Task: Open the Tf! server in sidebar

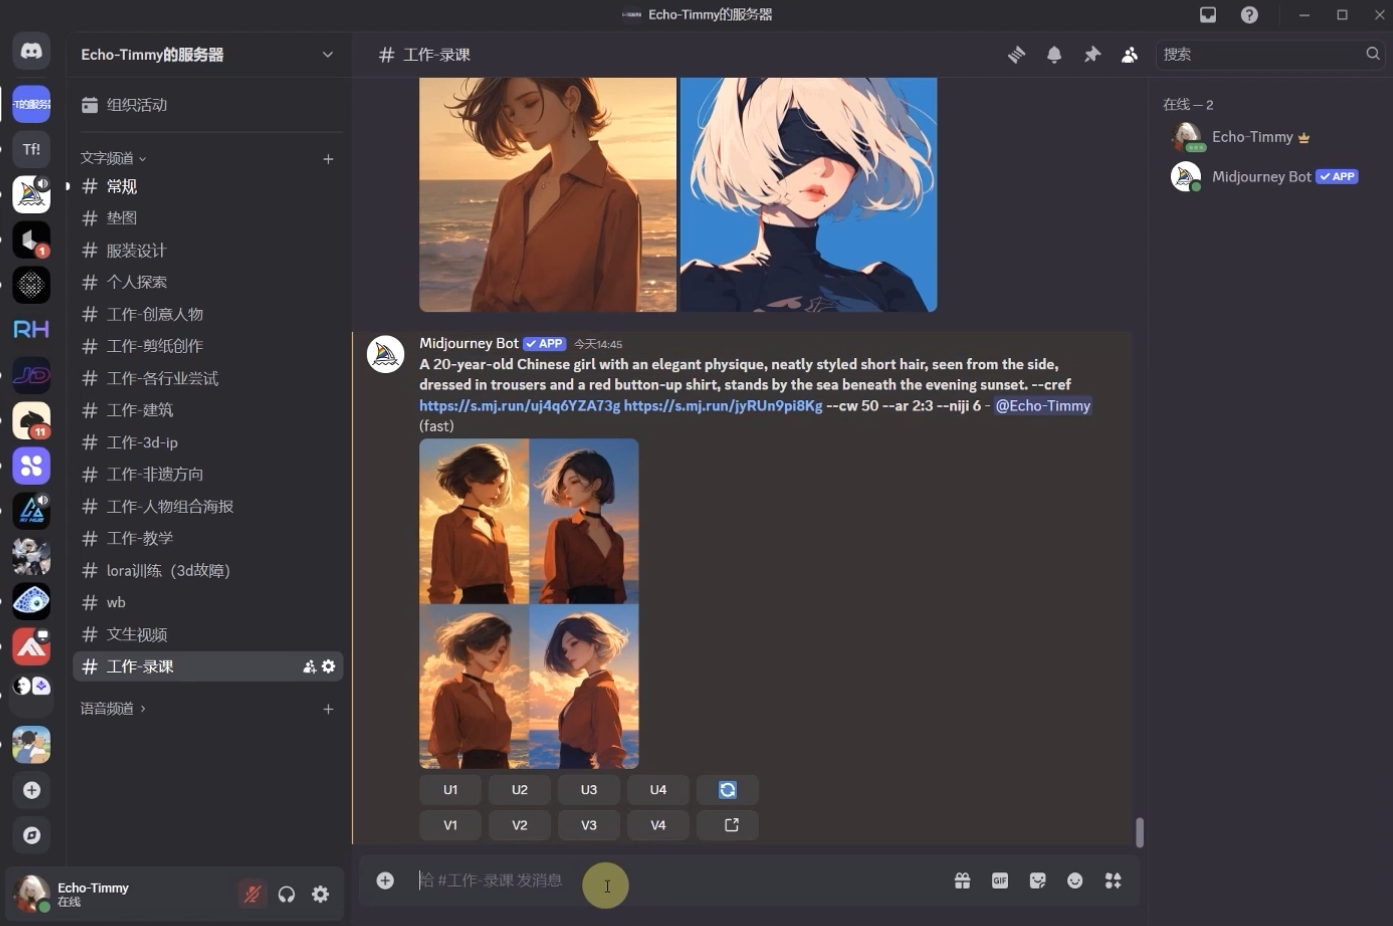Action: (31, 149)
